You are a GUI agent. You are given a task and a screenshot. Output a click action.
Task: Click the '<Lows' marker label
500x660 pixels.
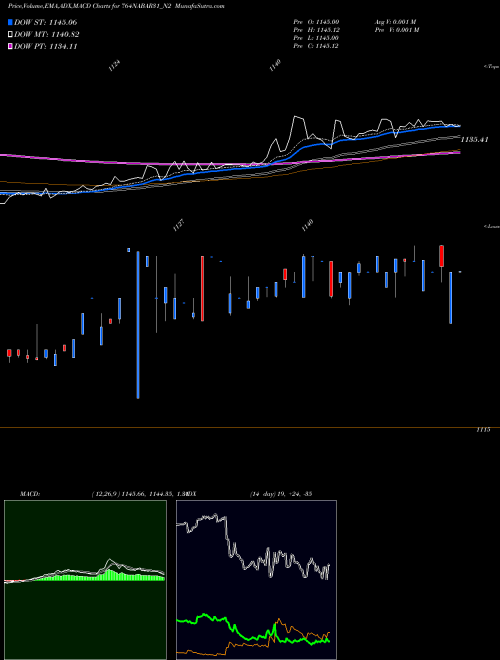(491, 226)
